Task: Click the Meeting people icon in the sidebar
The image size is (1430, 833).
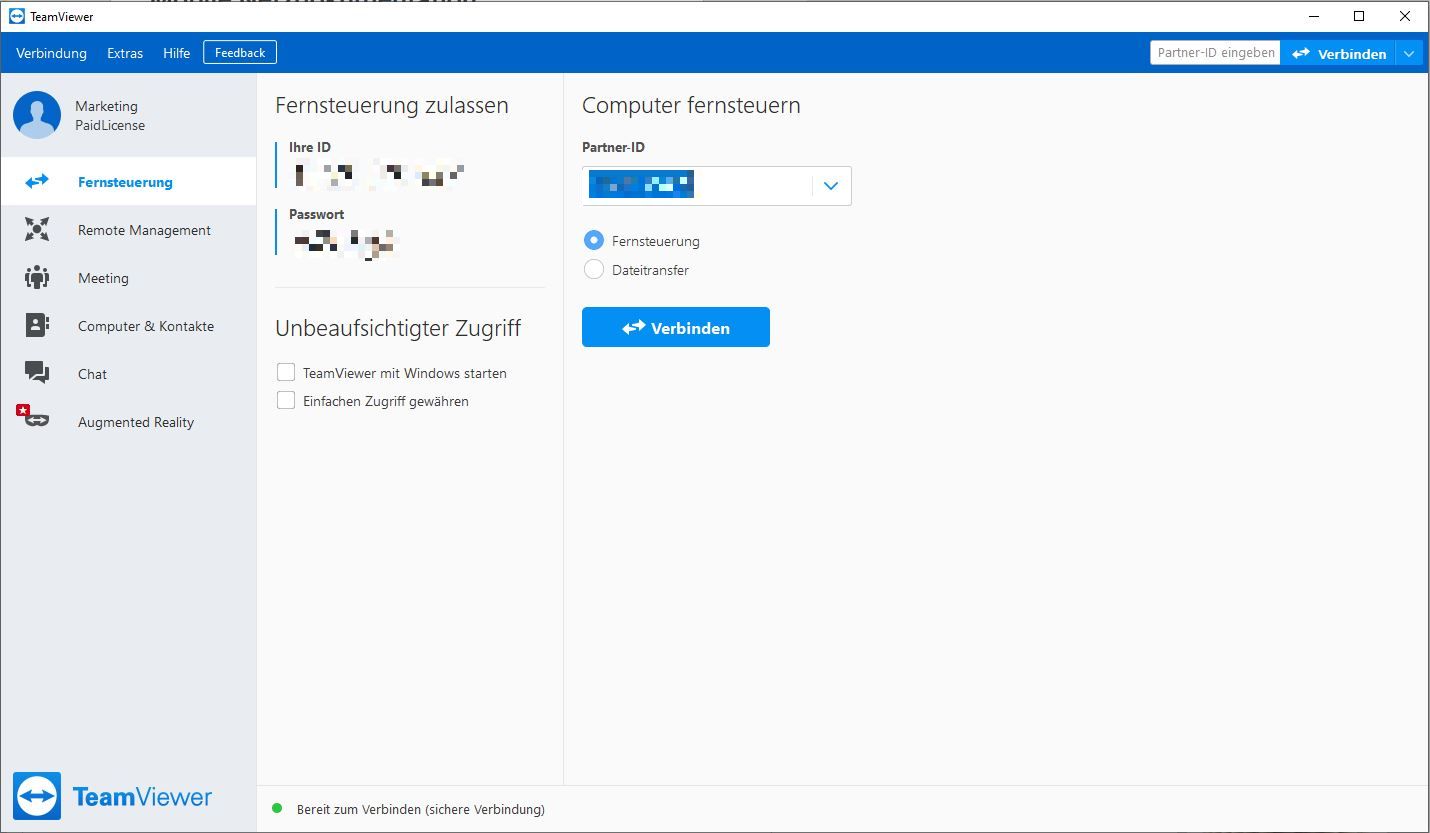Action: (x=37, y=278)
